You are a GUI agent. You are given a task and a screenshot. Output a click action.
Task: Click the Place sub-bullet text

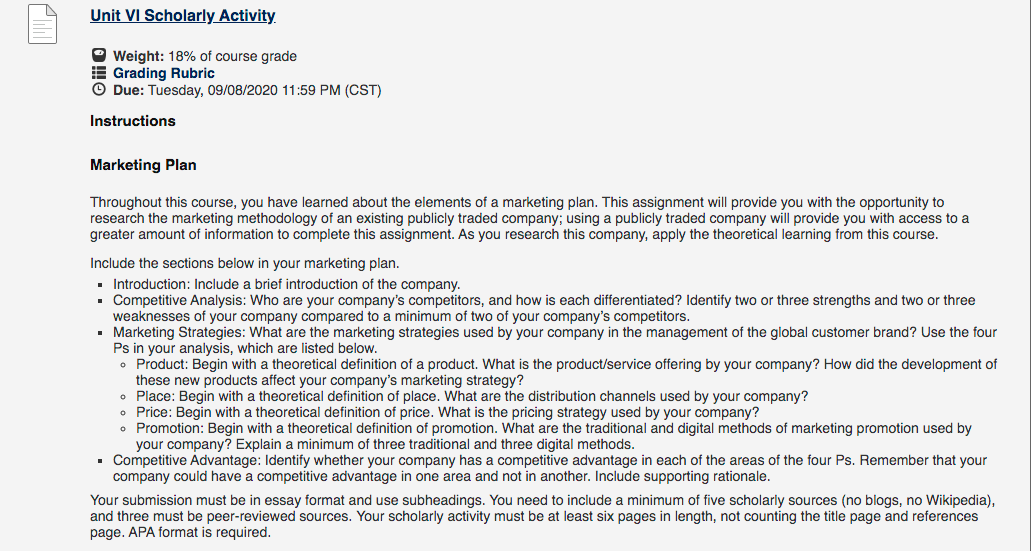[472, 396]
